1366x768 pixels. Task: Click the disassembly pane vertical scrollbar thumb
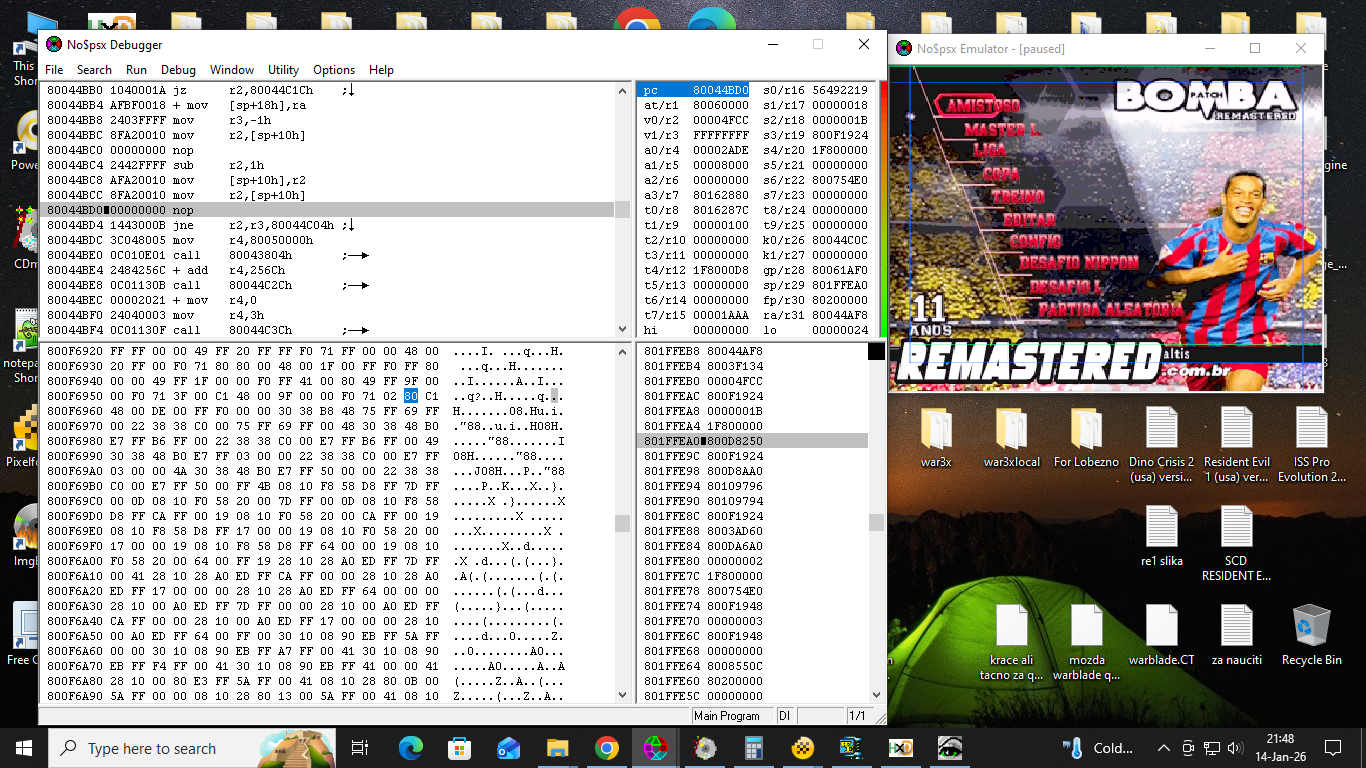(622, 210)
